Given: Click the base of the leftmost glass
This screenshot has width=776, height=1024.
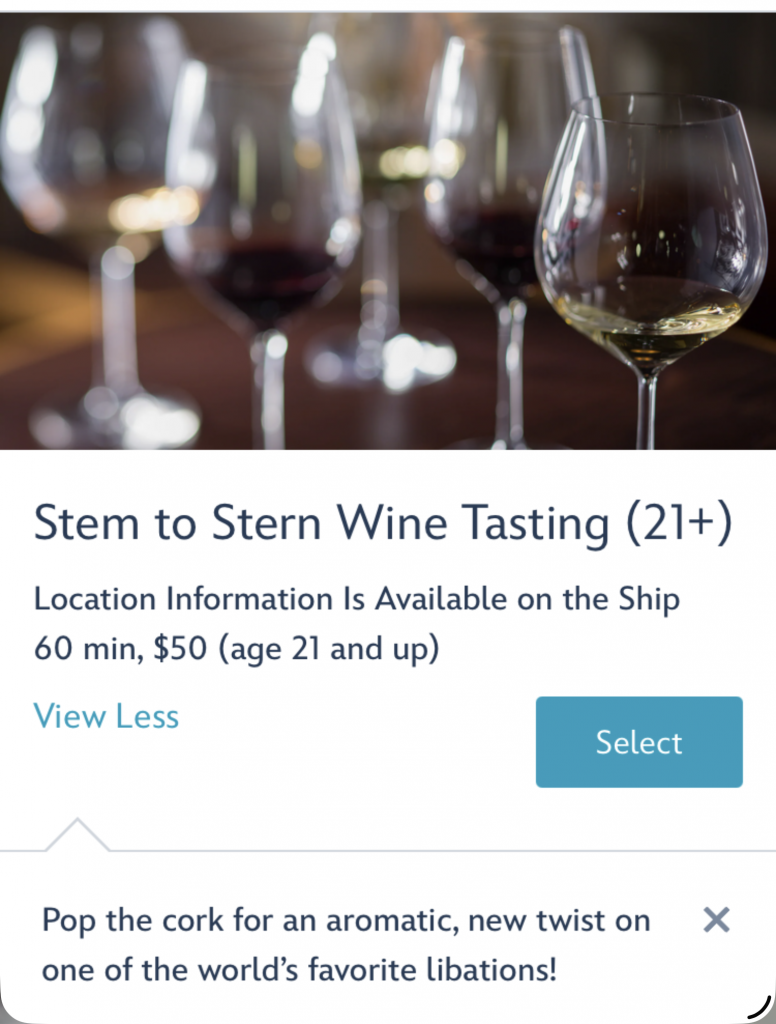Looking at the screenshot, I should tap(112, 420).
